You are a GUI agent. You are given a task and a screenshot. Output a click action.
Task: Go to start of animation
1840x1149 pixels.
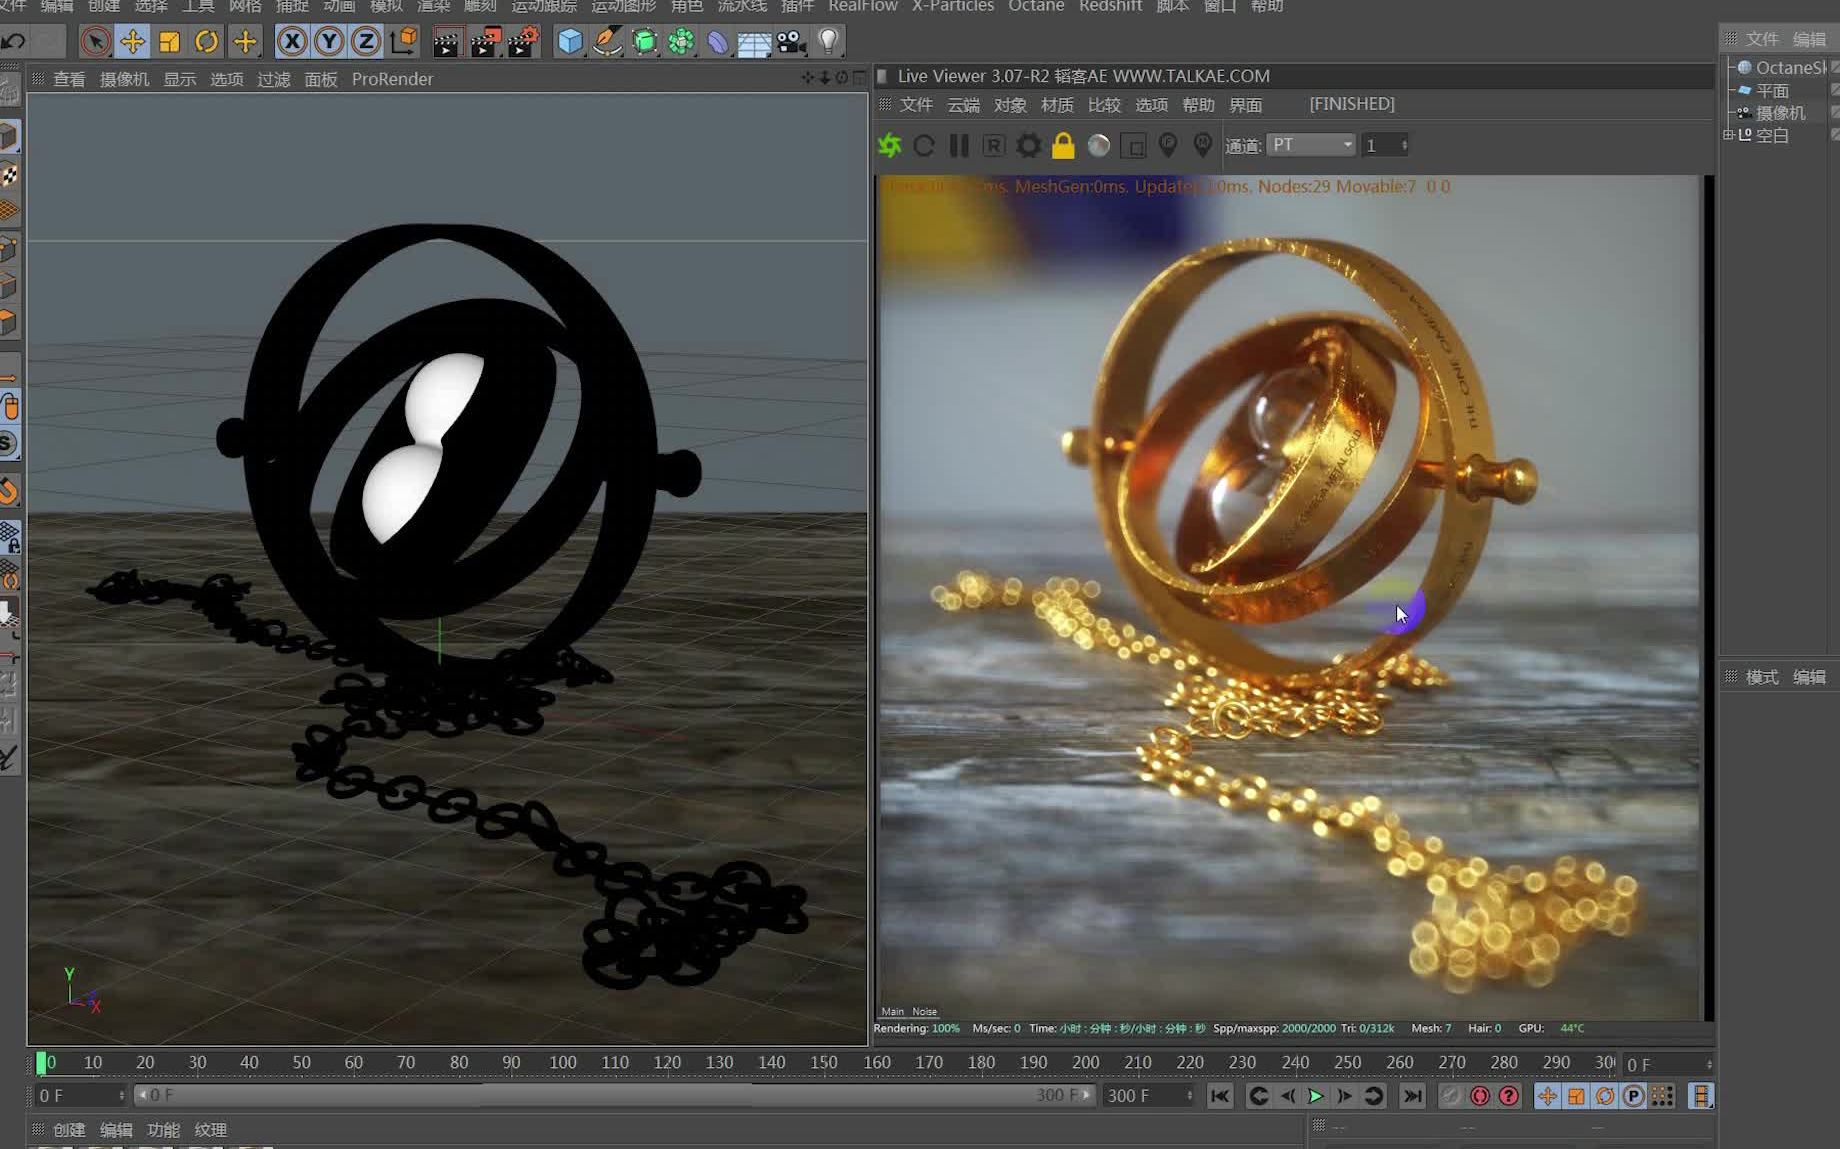[x=1220, y=1096]
